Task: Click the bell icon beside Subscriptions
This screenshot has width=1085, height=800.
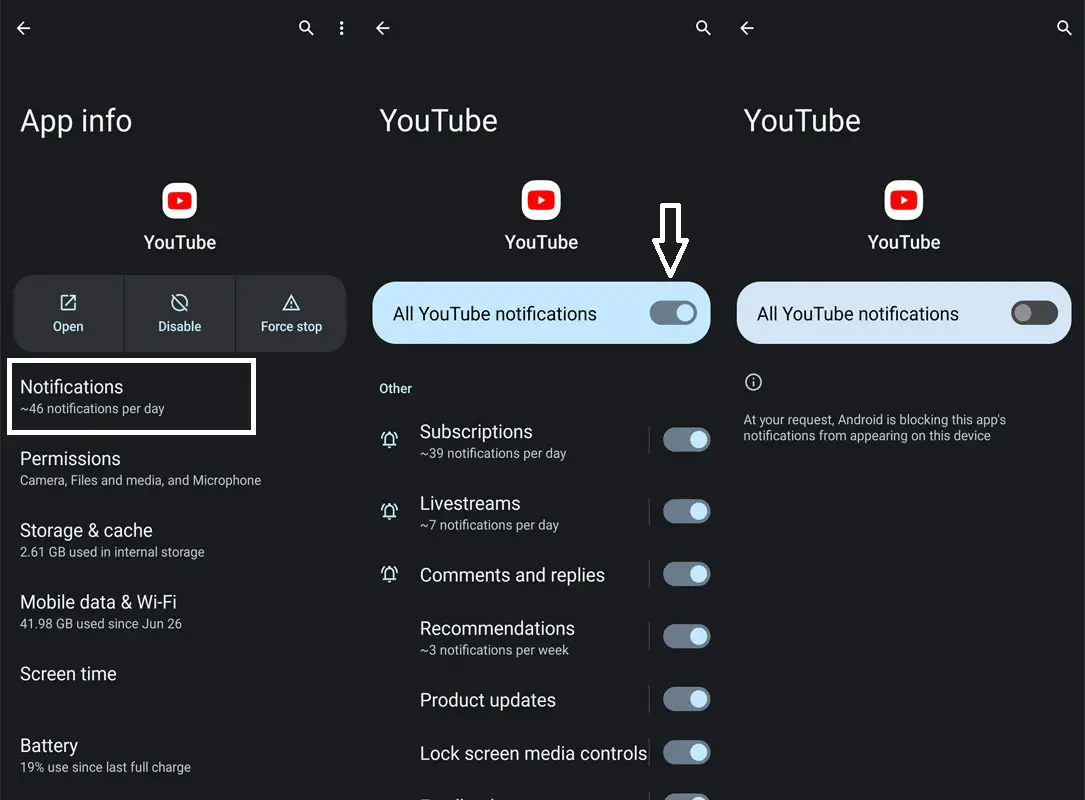Action: [390, 440]
